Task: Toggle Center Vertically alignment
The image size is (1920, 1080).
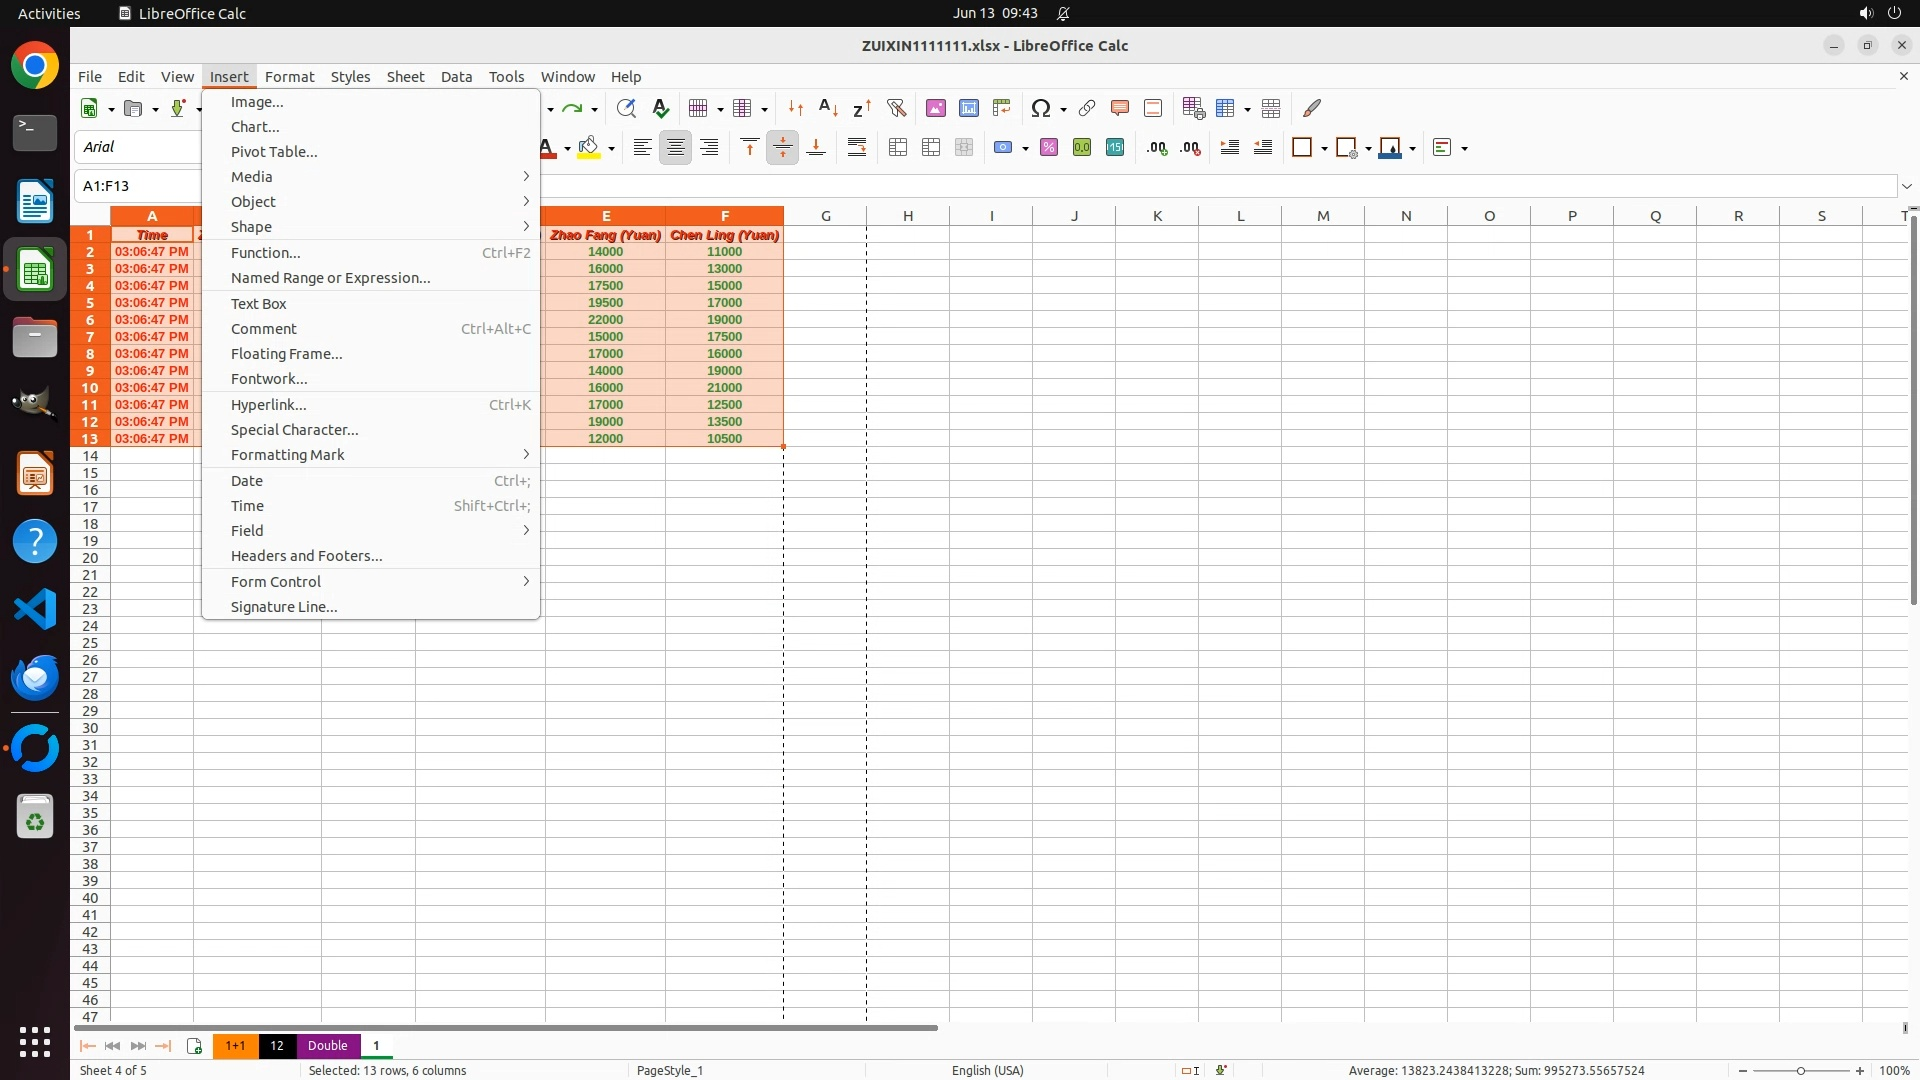Action: pyautogui.click(x=782, y=148)
